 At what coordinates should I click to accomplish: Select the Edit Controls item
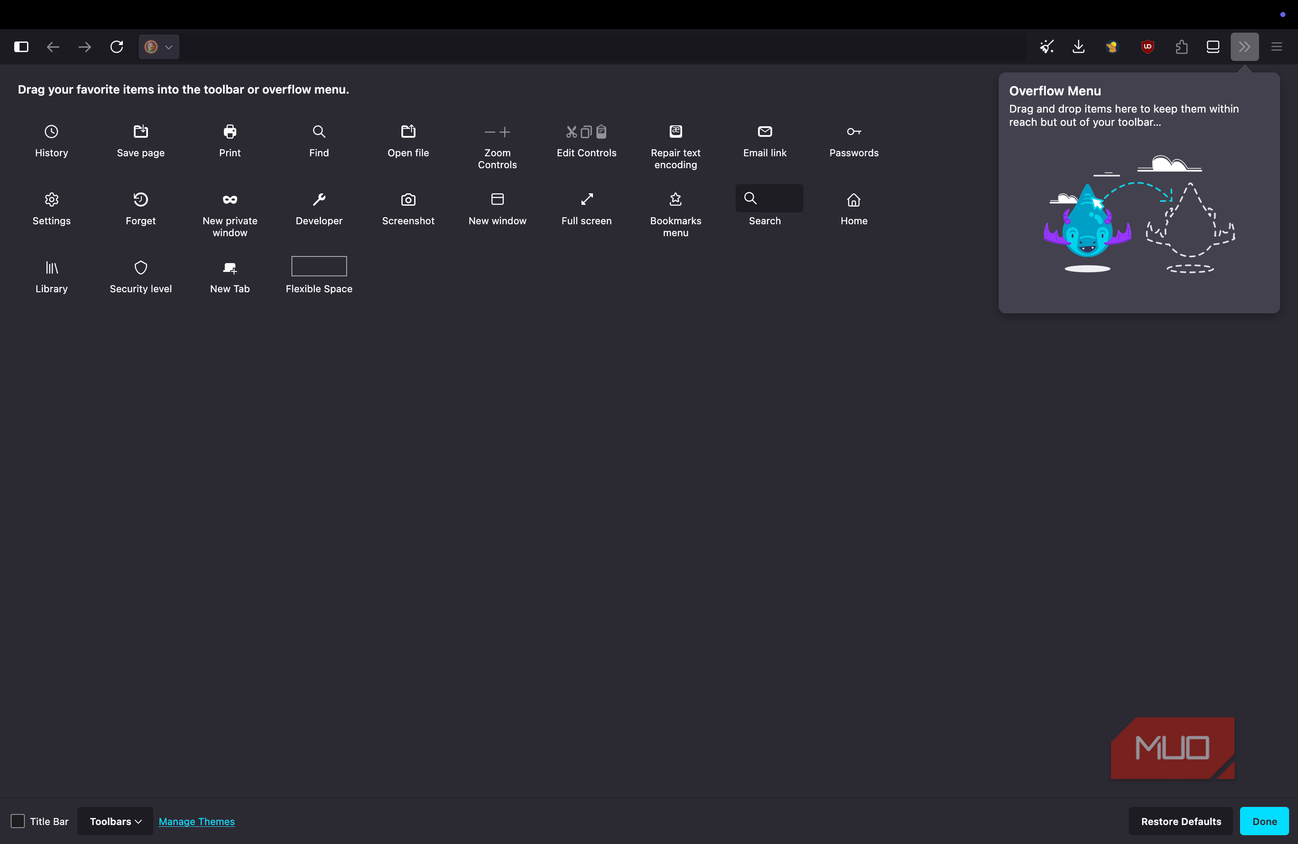pos(587,142)
